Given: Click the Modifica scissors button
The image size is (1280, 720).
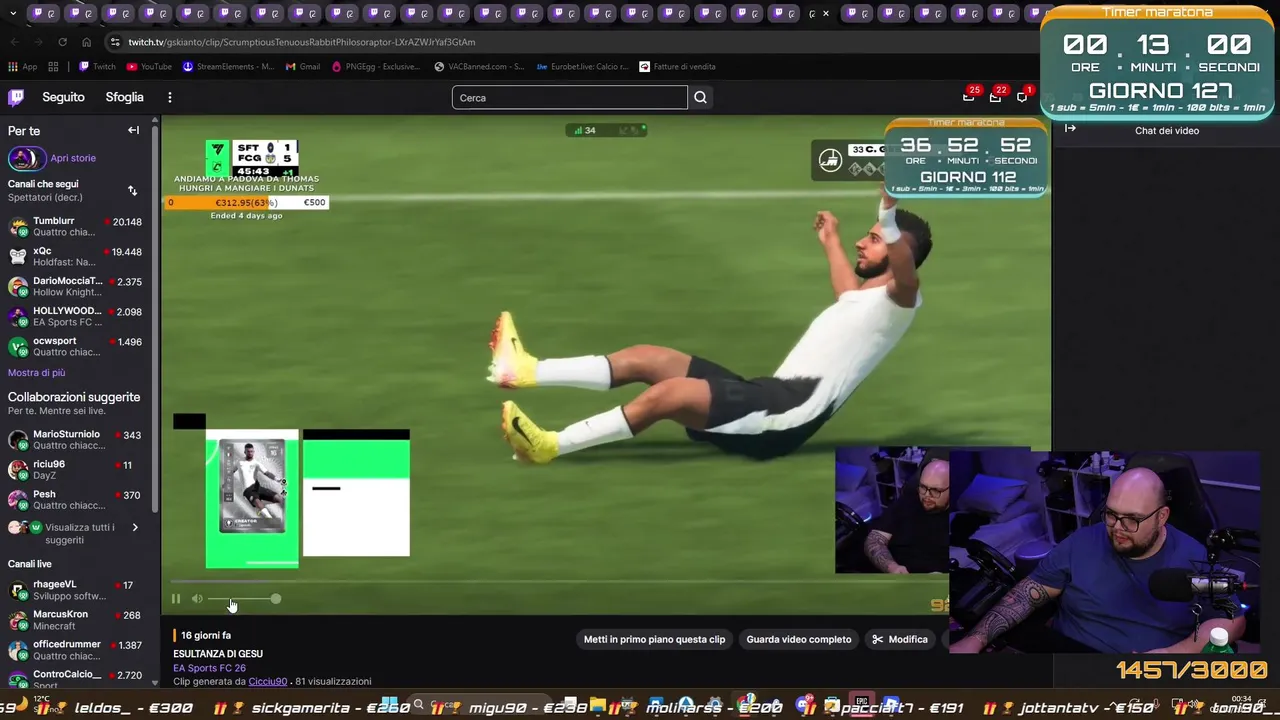Looking at the screenshot, I should click(900, 639).
